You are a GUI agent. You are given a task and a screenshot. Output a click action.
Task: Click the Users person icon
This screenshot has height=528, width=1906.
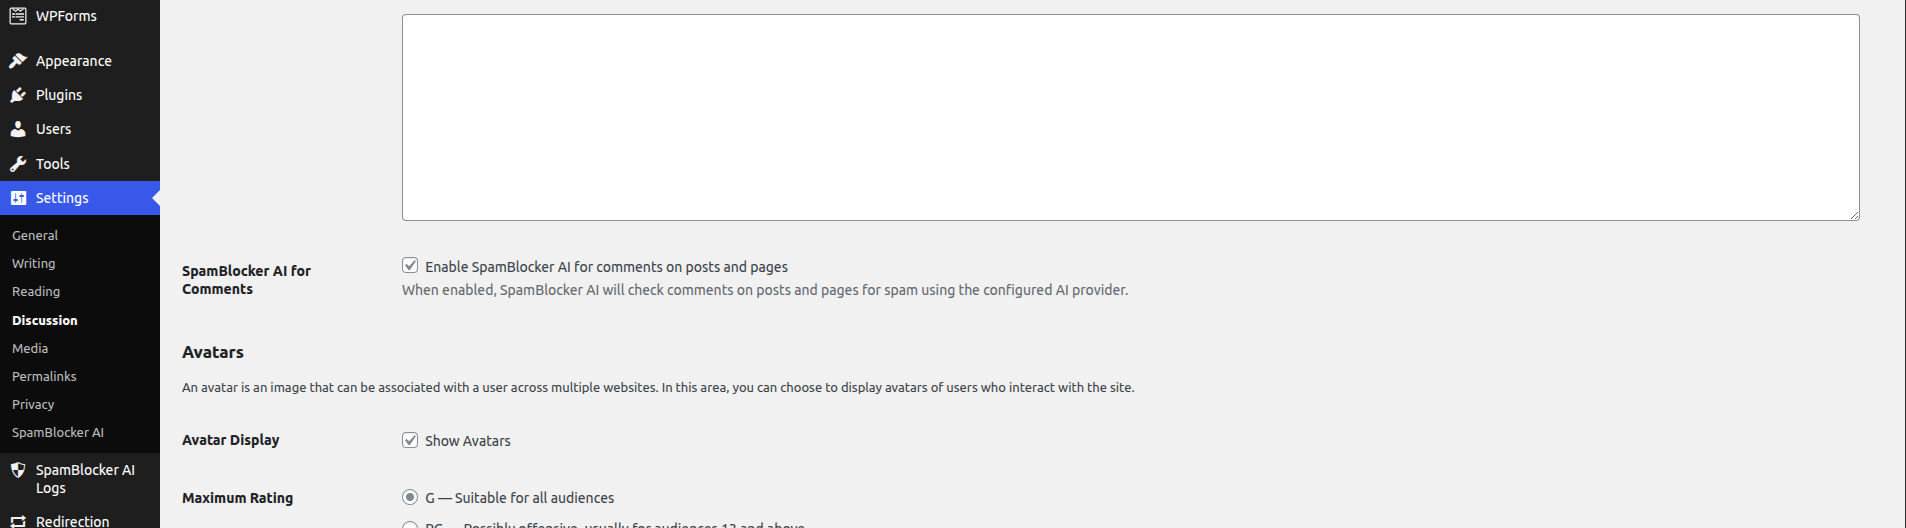click(x=18, y=129)
